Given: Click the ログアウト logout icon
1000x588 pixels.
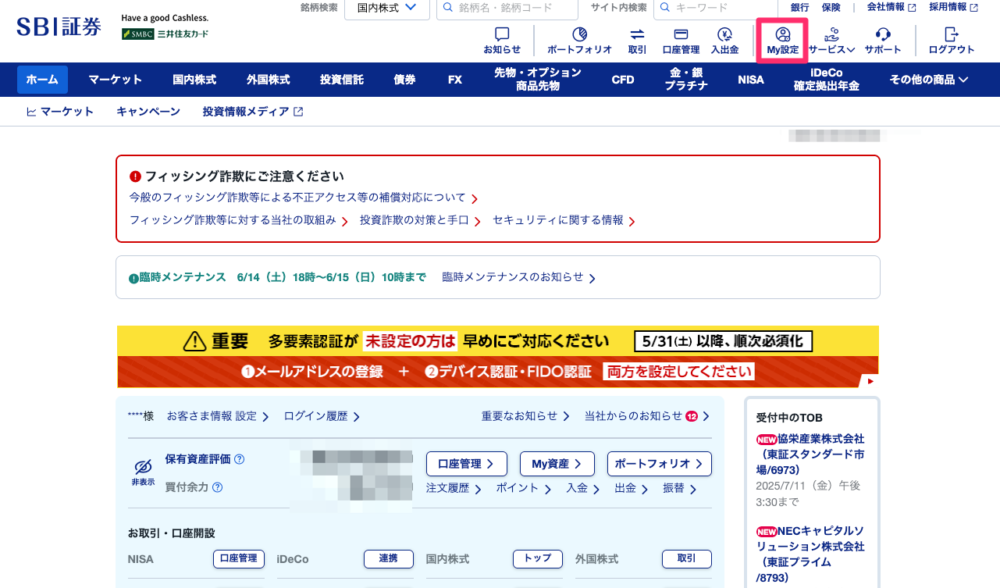Looking at the screenshot, I should pos(951,36).
